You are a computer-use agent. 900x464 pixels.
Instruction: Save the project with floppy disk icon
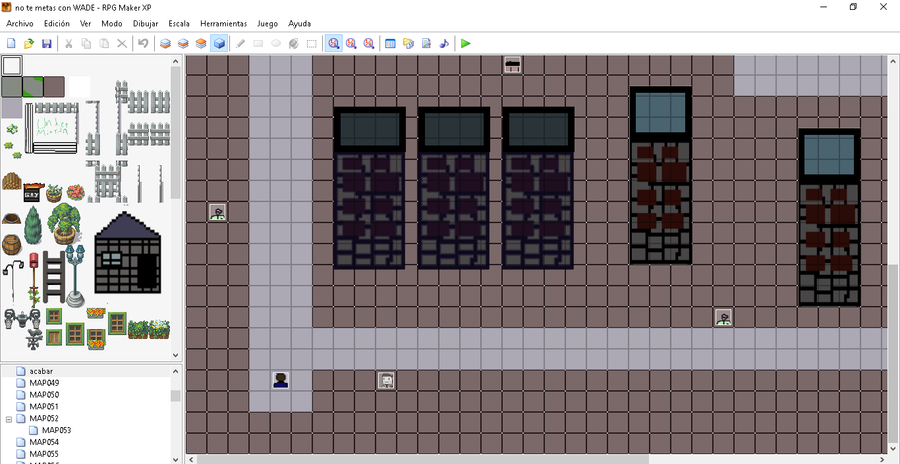click(47, 43)
